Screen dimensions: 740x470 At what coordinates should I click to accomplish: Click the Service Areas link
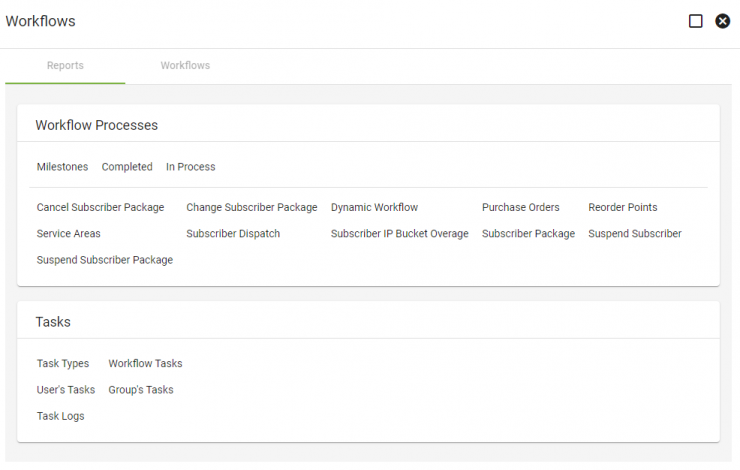(x=68, y=234)
